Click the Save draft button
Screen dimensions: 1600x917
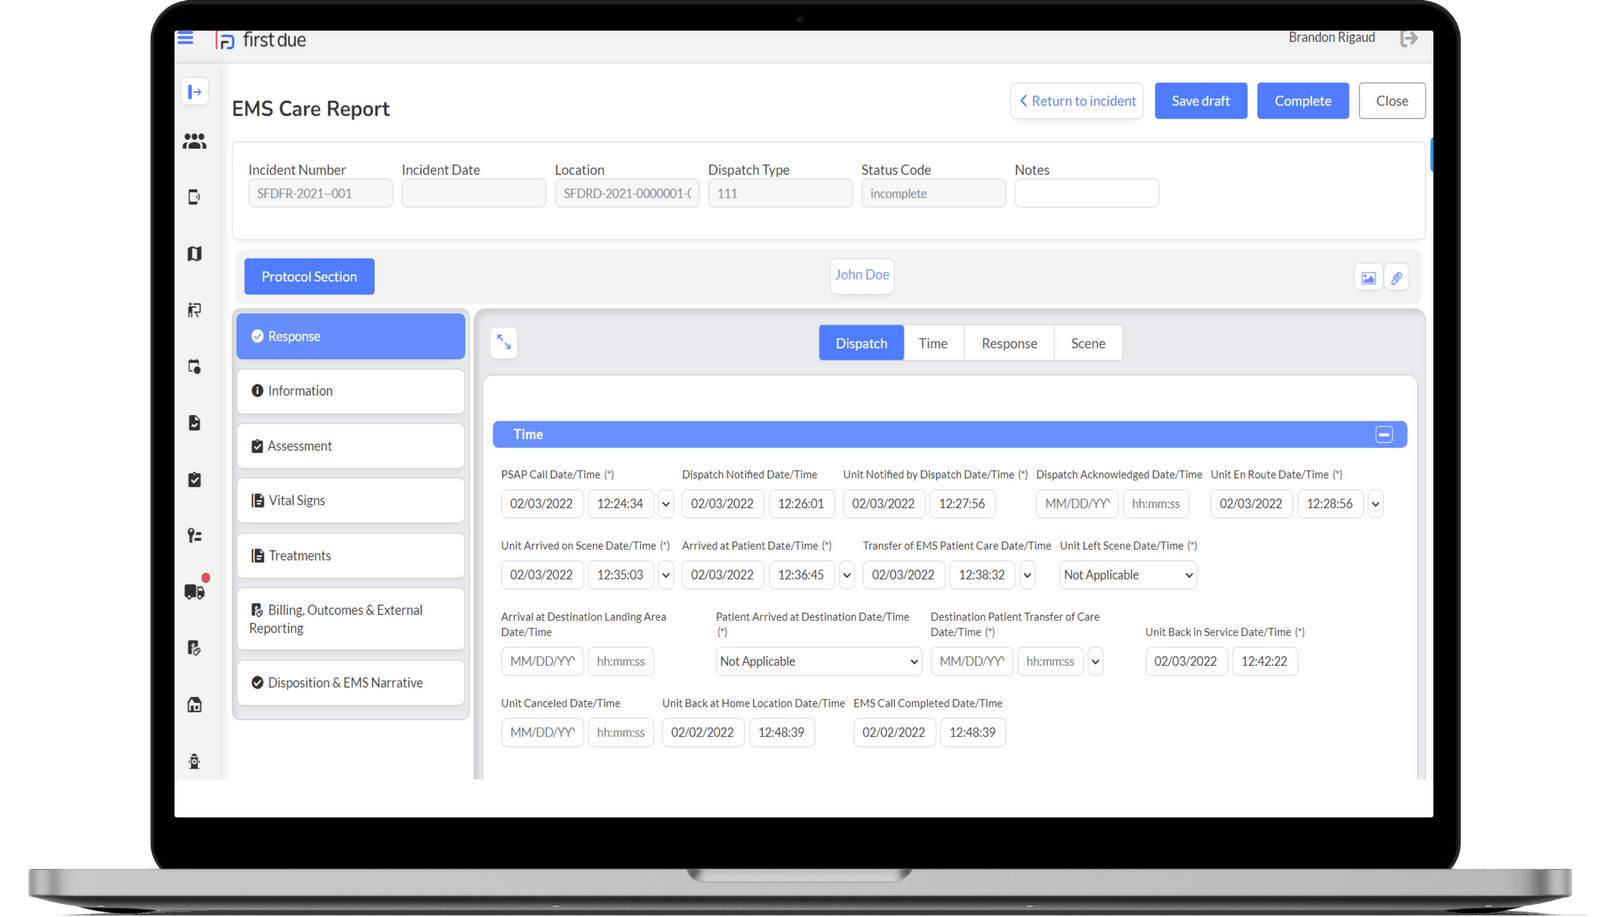(x=1200, y=100)
